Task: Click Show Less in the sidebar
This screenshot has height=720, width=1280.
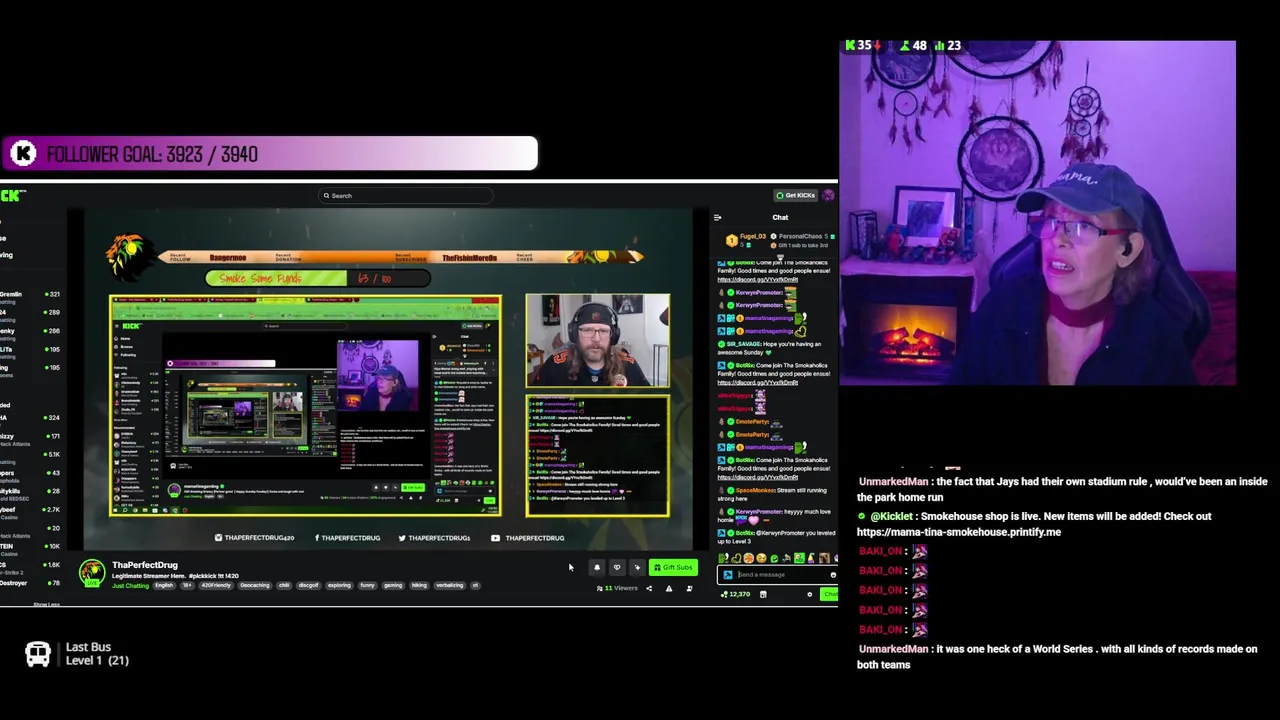Action: (47, 604)
